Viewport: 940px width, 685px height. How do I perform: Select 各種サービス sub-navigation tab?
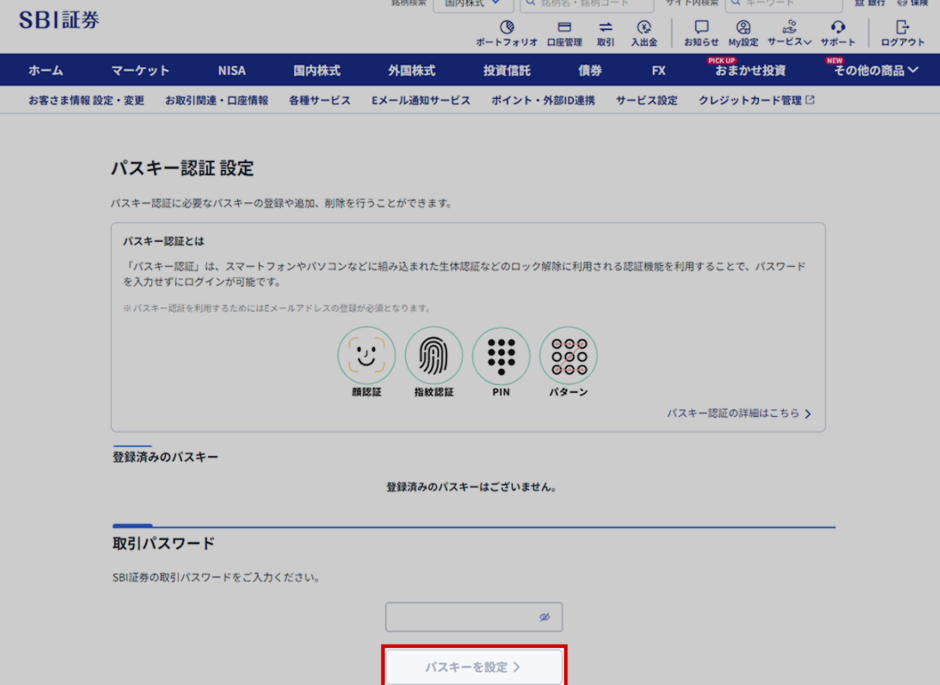click(320, 100)
